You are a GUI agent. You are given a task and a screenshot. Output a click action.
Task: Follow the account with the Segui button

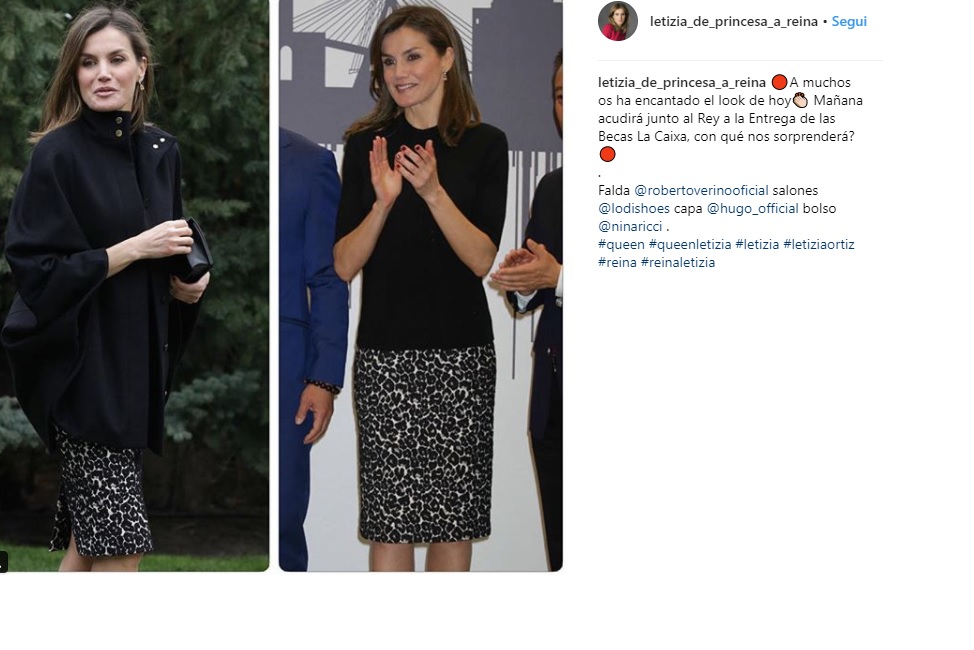coord(849,22)
